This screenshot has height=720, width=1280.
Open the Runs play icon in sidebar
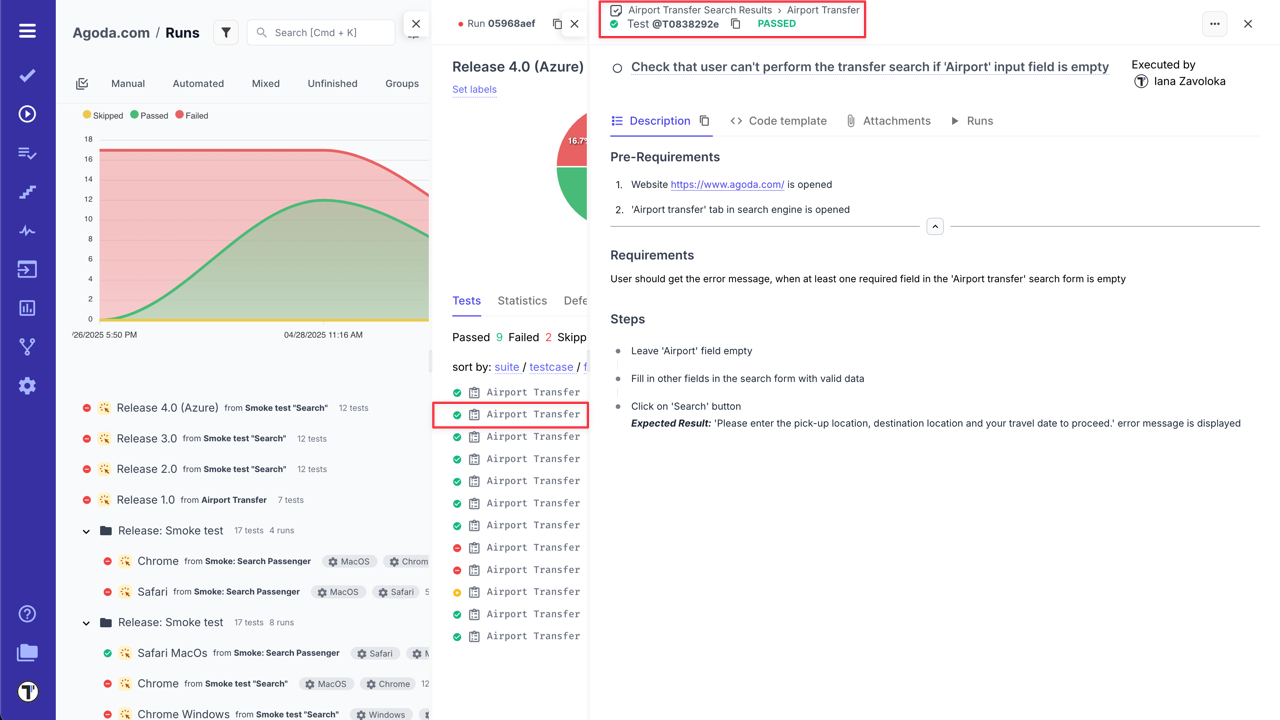pyautogui.click(x=27, y=114)
